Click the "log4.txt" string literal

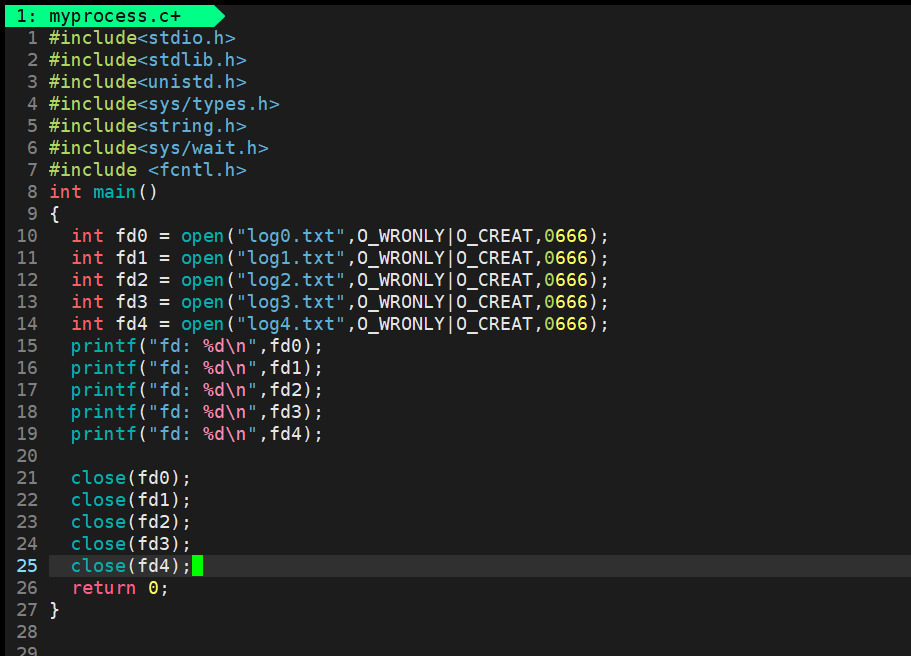point(291,324)
